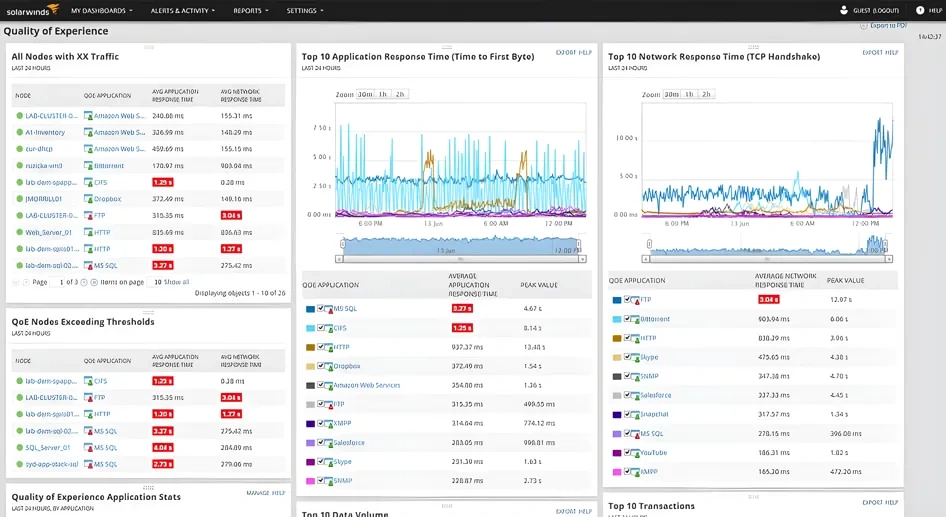Viewport: 946px width, 517px height.
Task: Go to next page in All Nodes pager
Action: tap(84, 282)
